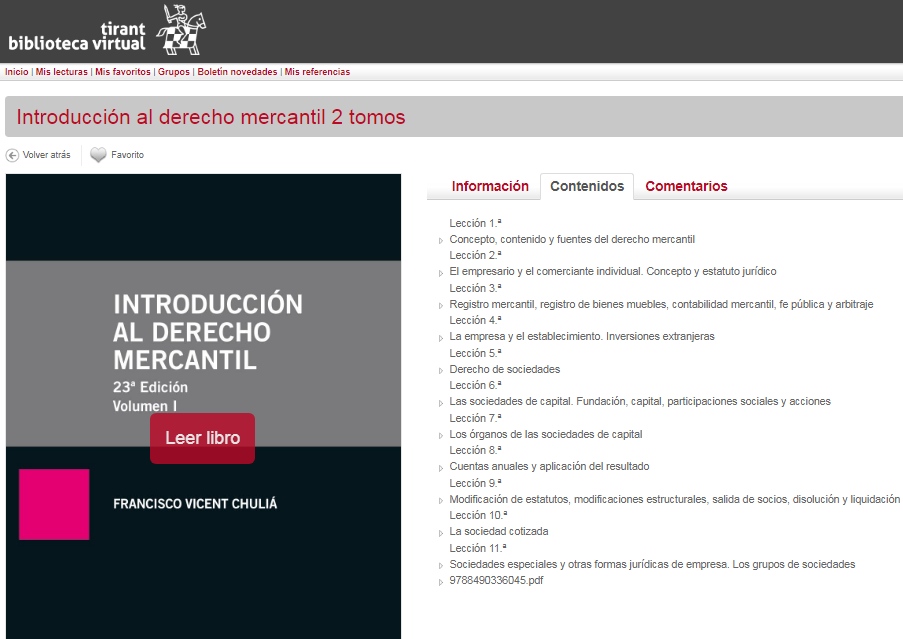Click the Lección 11.ª heading
The width and height of the screenshot is (903, 639).
[478, 549]
